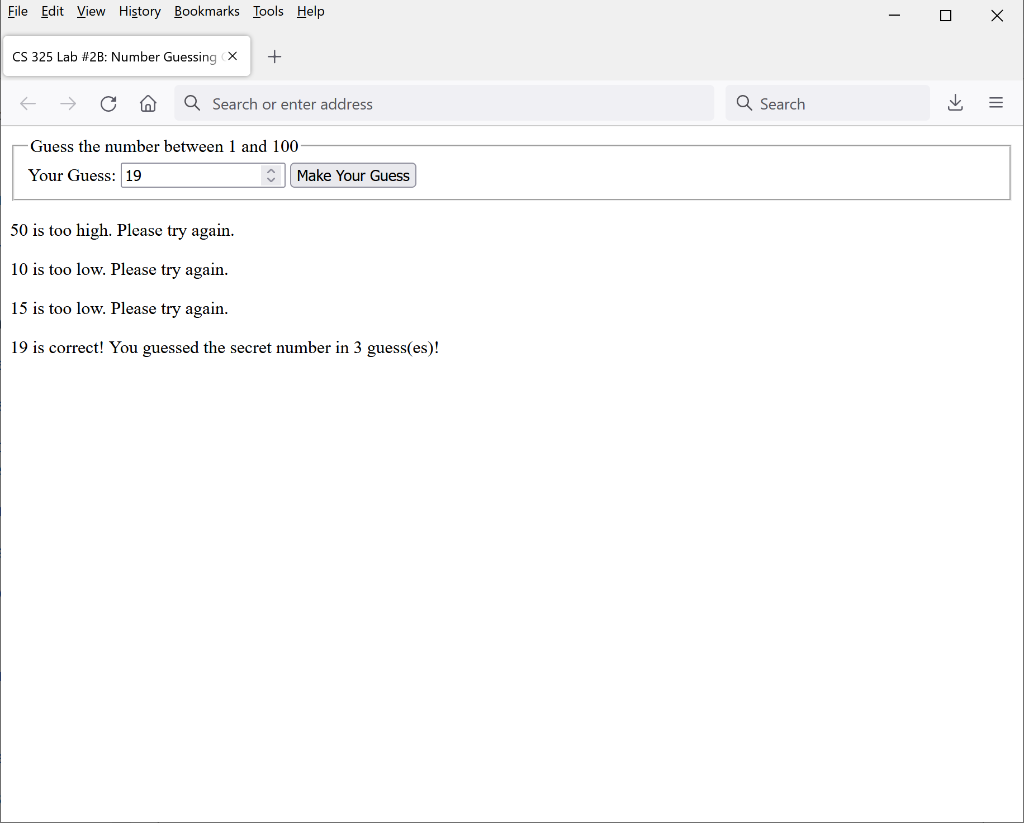Click the browser forward arrow
The image size is (1024, 823).
click(68, 103)
